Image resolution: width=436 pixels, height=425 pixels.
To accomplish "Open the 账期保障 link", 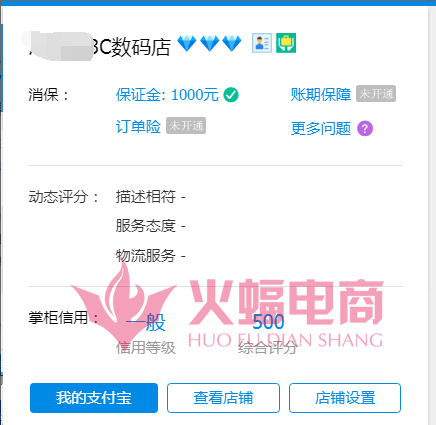I will point(321,94).
